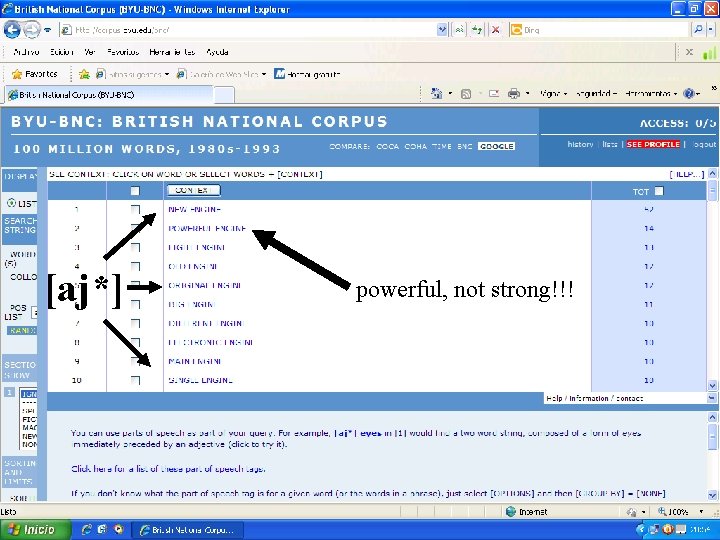Check the box for DIFFERENT ENGINE row

click(135, 323)
